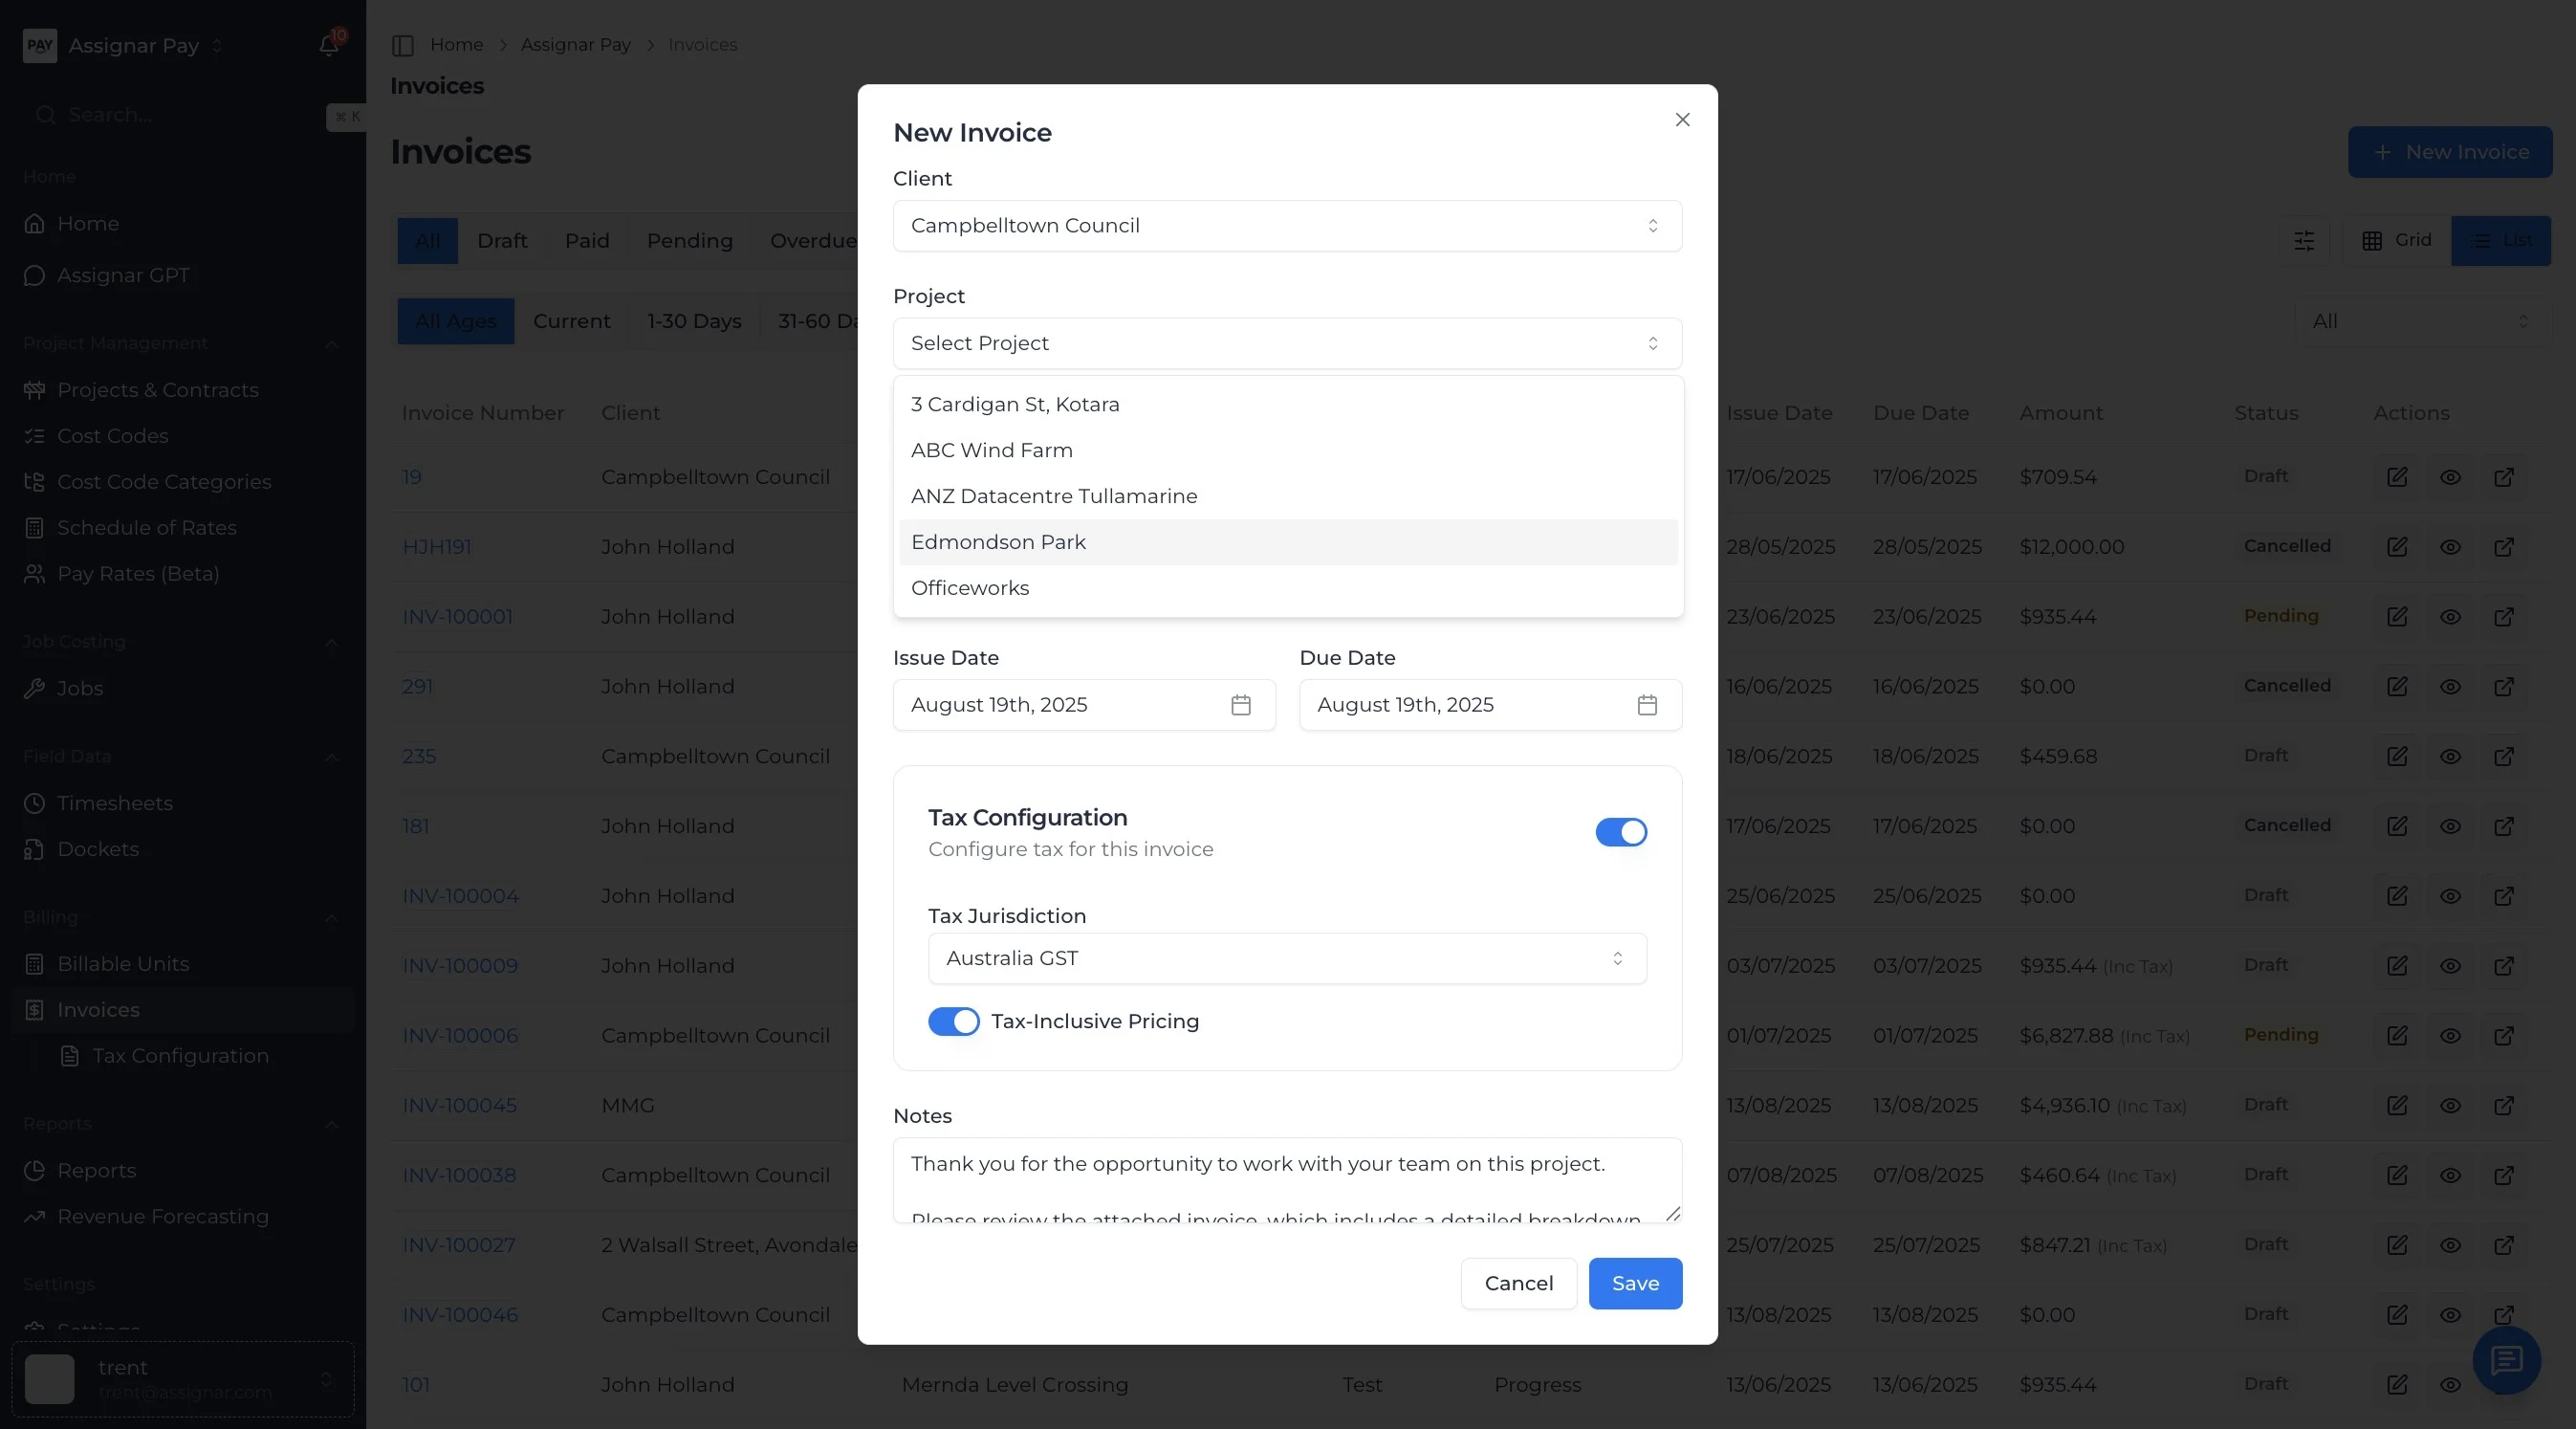This screenshot has height=1429, width=2576.
Task: Click the notifications bell icon
Action: [x=328, y=46]
